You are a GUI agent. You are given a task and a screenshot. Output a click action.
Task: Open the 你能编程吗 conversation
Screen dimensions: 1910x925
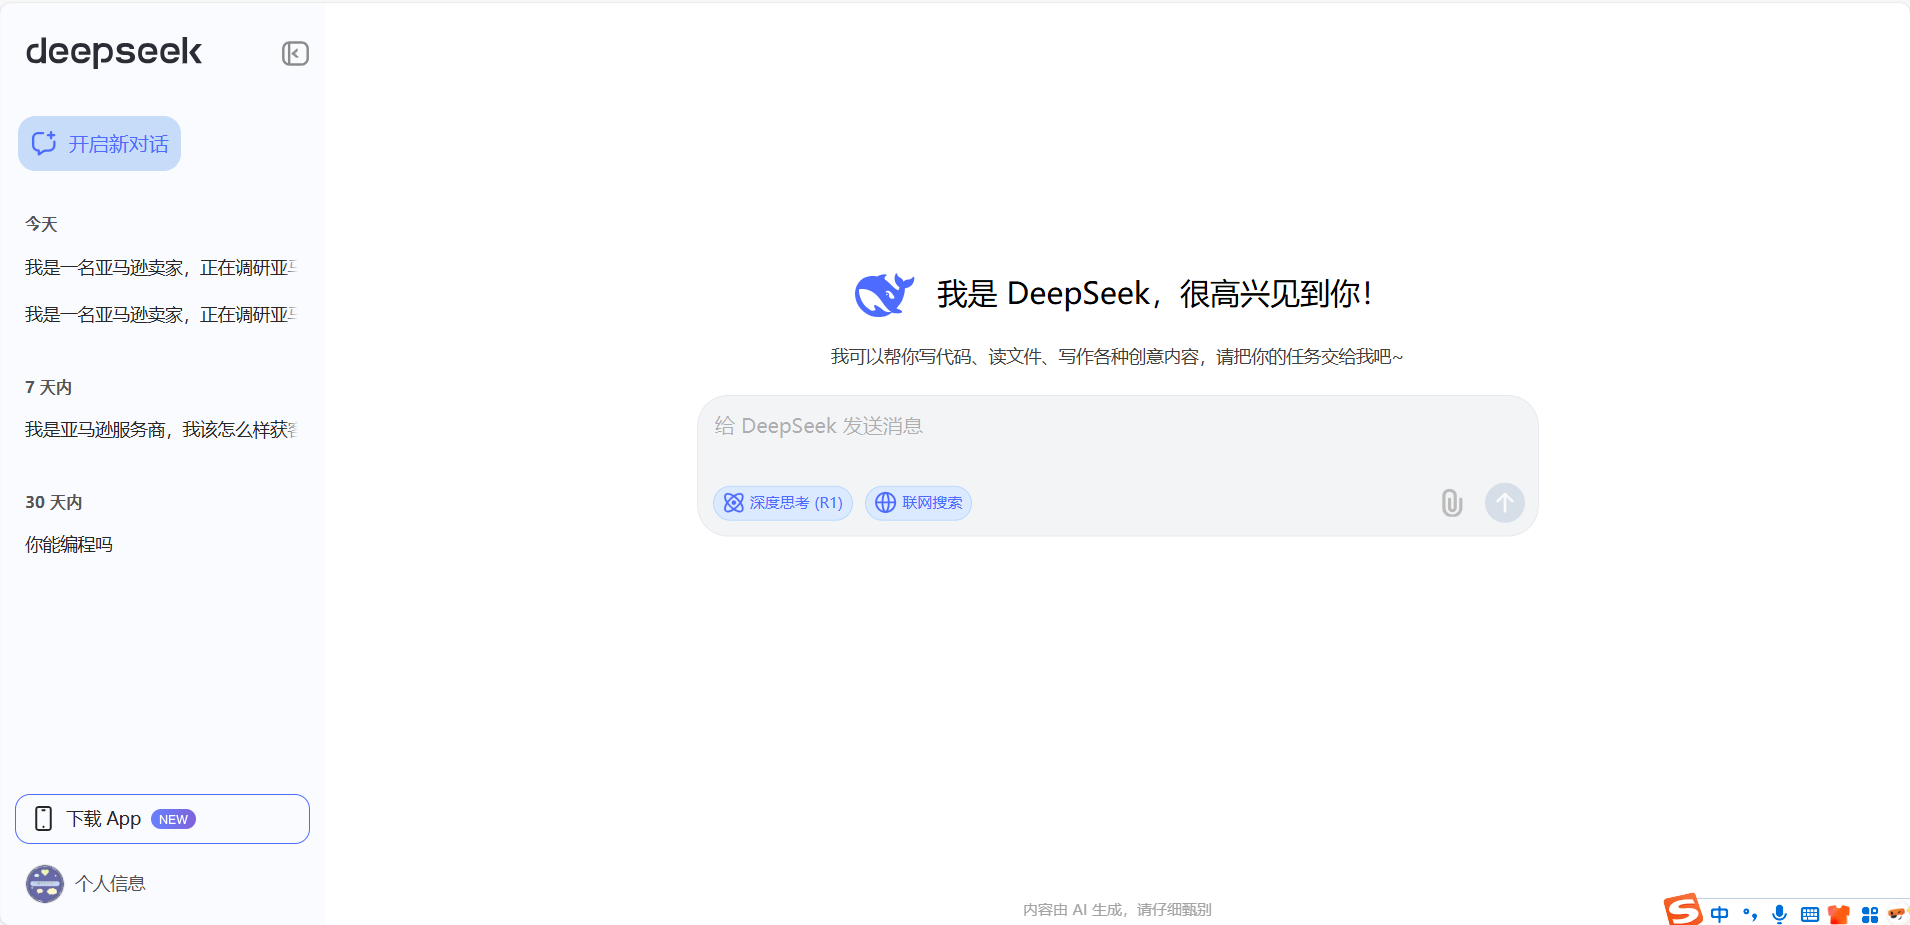click(x=69, y=545)
